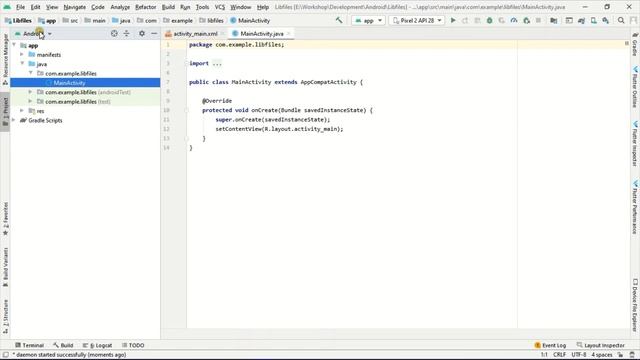
Task: Open the Gradle tool window on right edge
Action: [635, 44]
